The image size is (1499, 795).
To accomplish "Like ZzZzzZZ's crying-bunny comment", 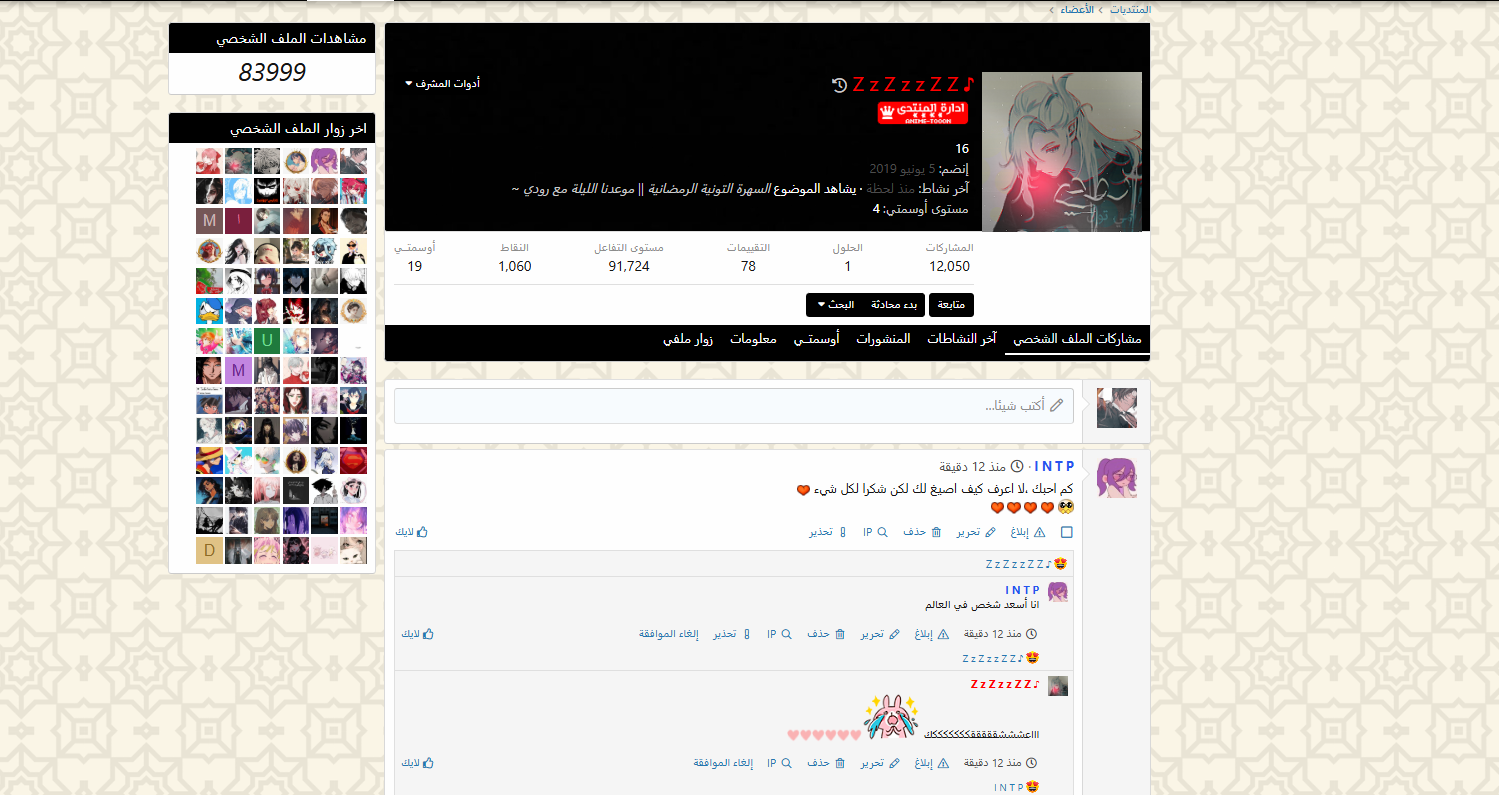I will (x=418, y=763).
